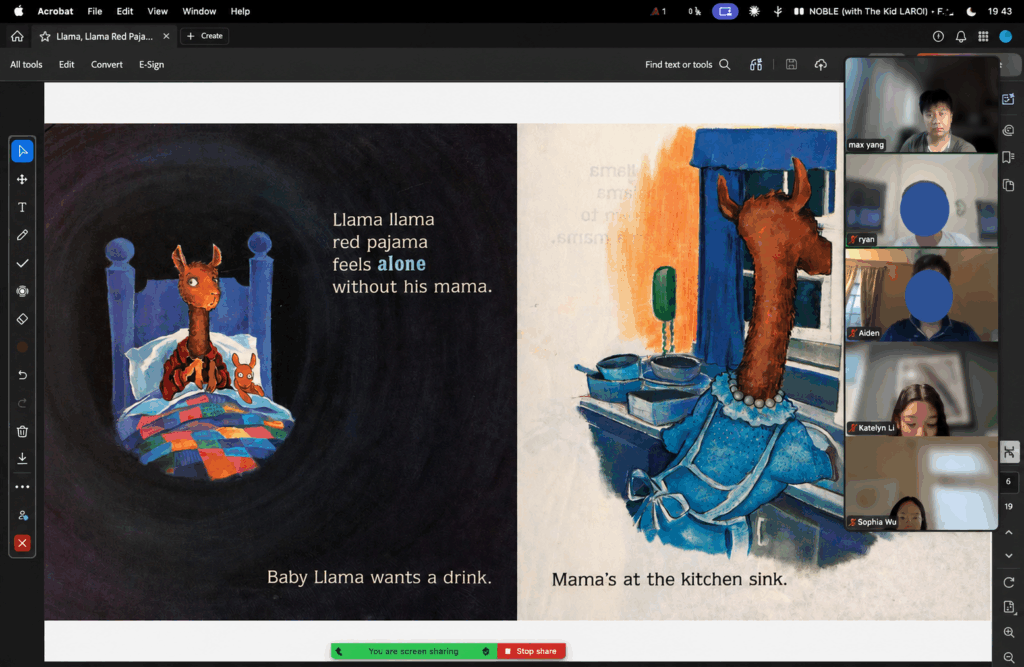
Task: Open the Apple menu
Action: [x=18, y=11]
